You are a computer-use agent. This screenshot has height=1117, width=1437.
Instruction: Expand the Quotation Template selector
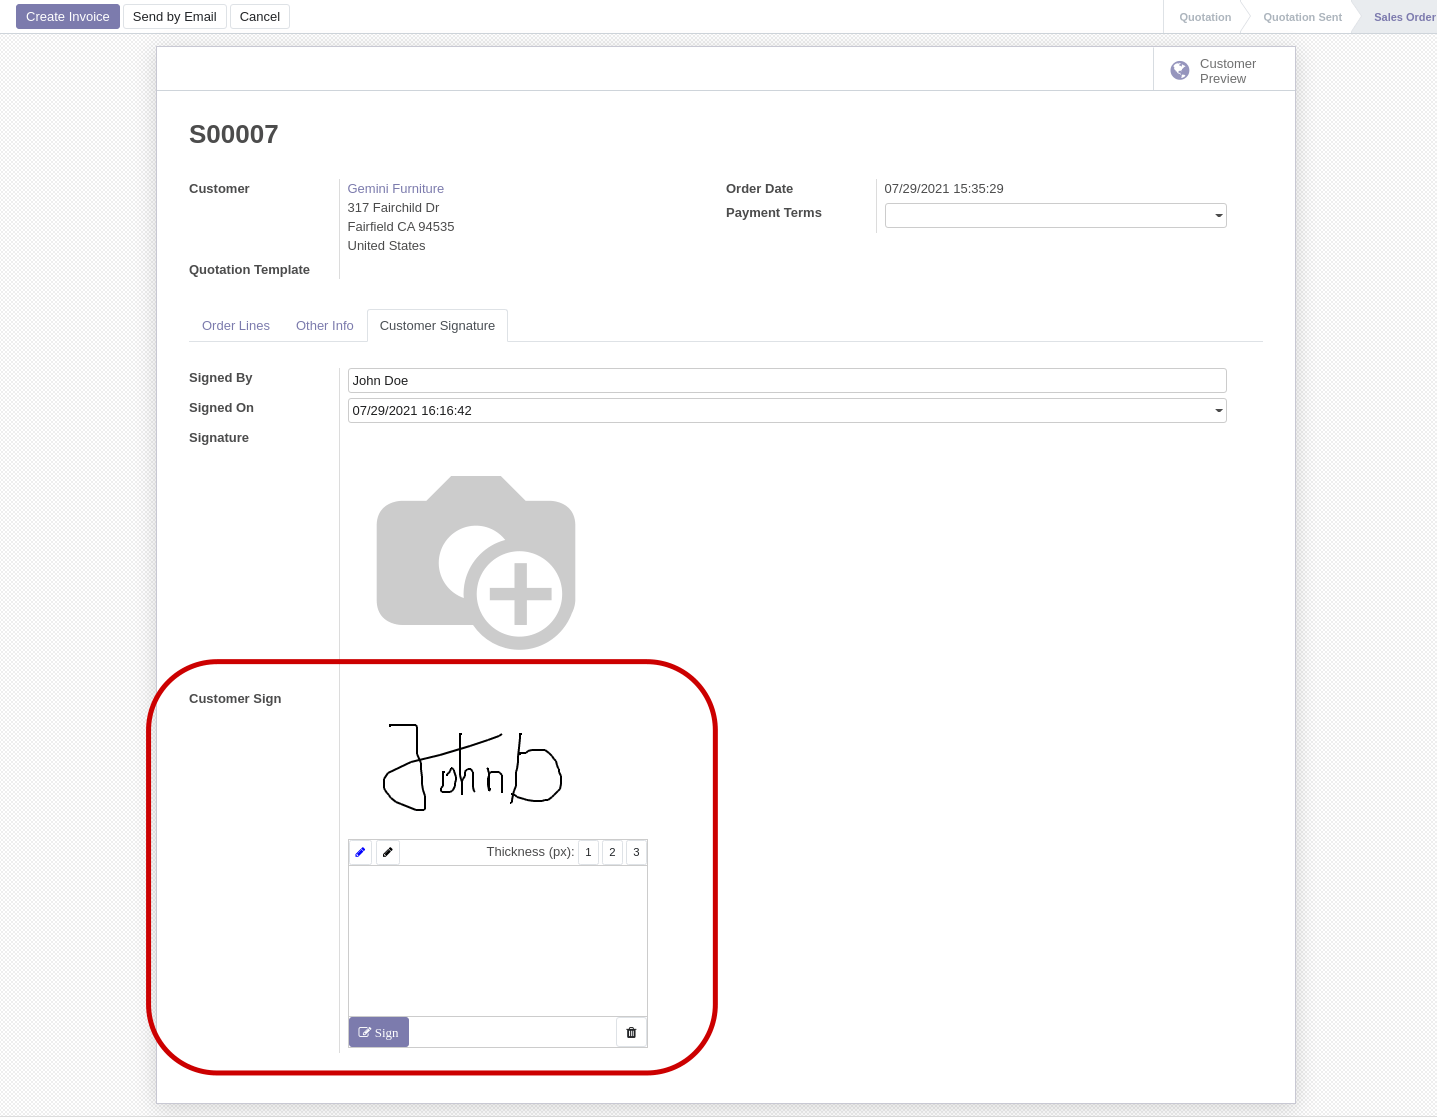click(x=500, y=270)
